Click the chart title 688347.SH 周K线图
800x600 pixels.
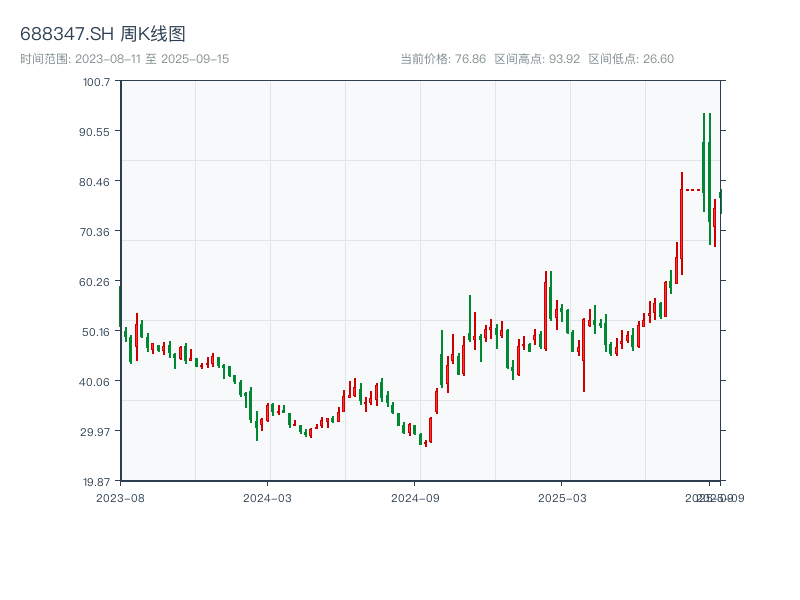(x=103, y=34)
